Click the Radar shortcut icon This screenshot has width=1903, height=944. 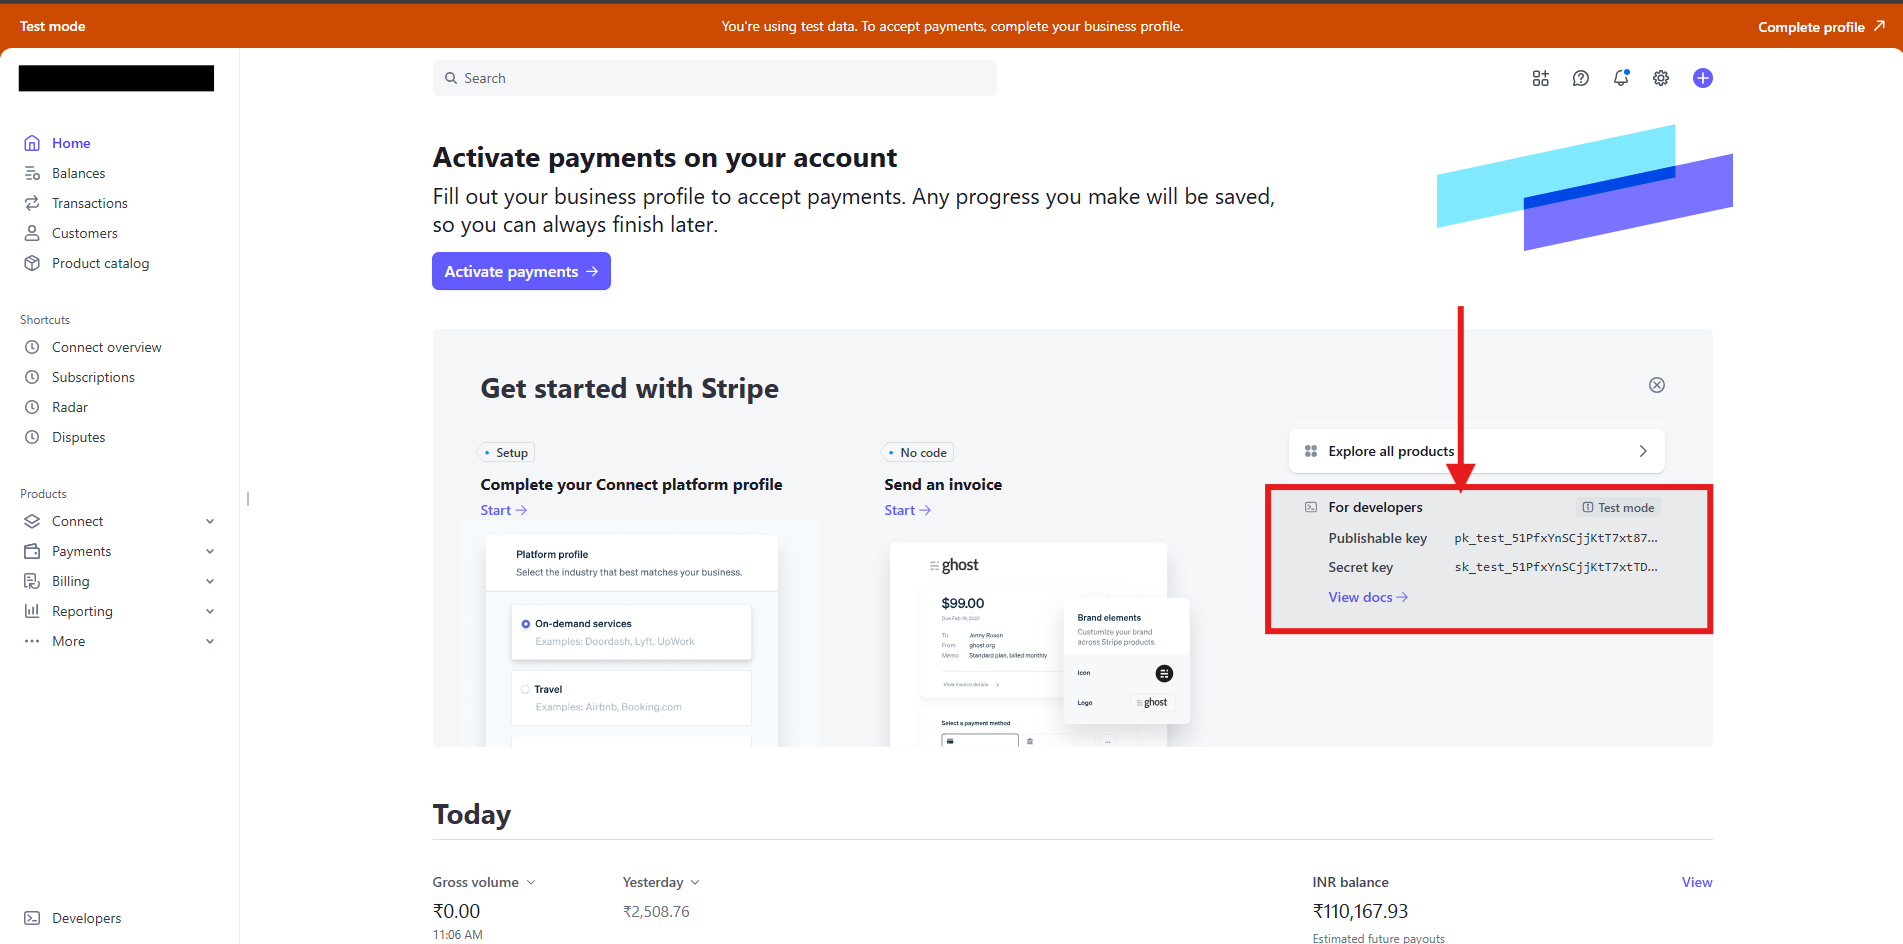pos(32,407)
